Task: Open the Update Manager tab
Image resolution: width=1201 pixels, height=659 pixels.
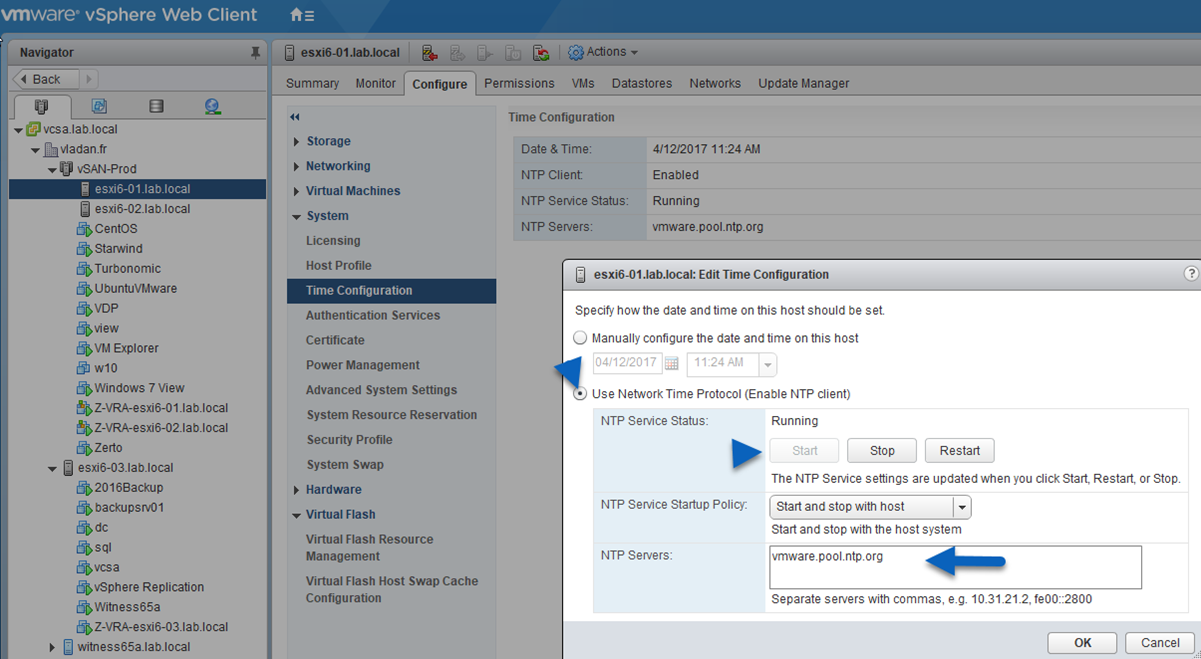Action: pos(804,83)
